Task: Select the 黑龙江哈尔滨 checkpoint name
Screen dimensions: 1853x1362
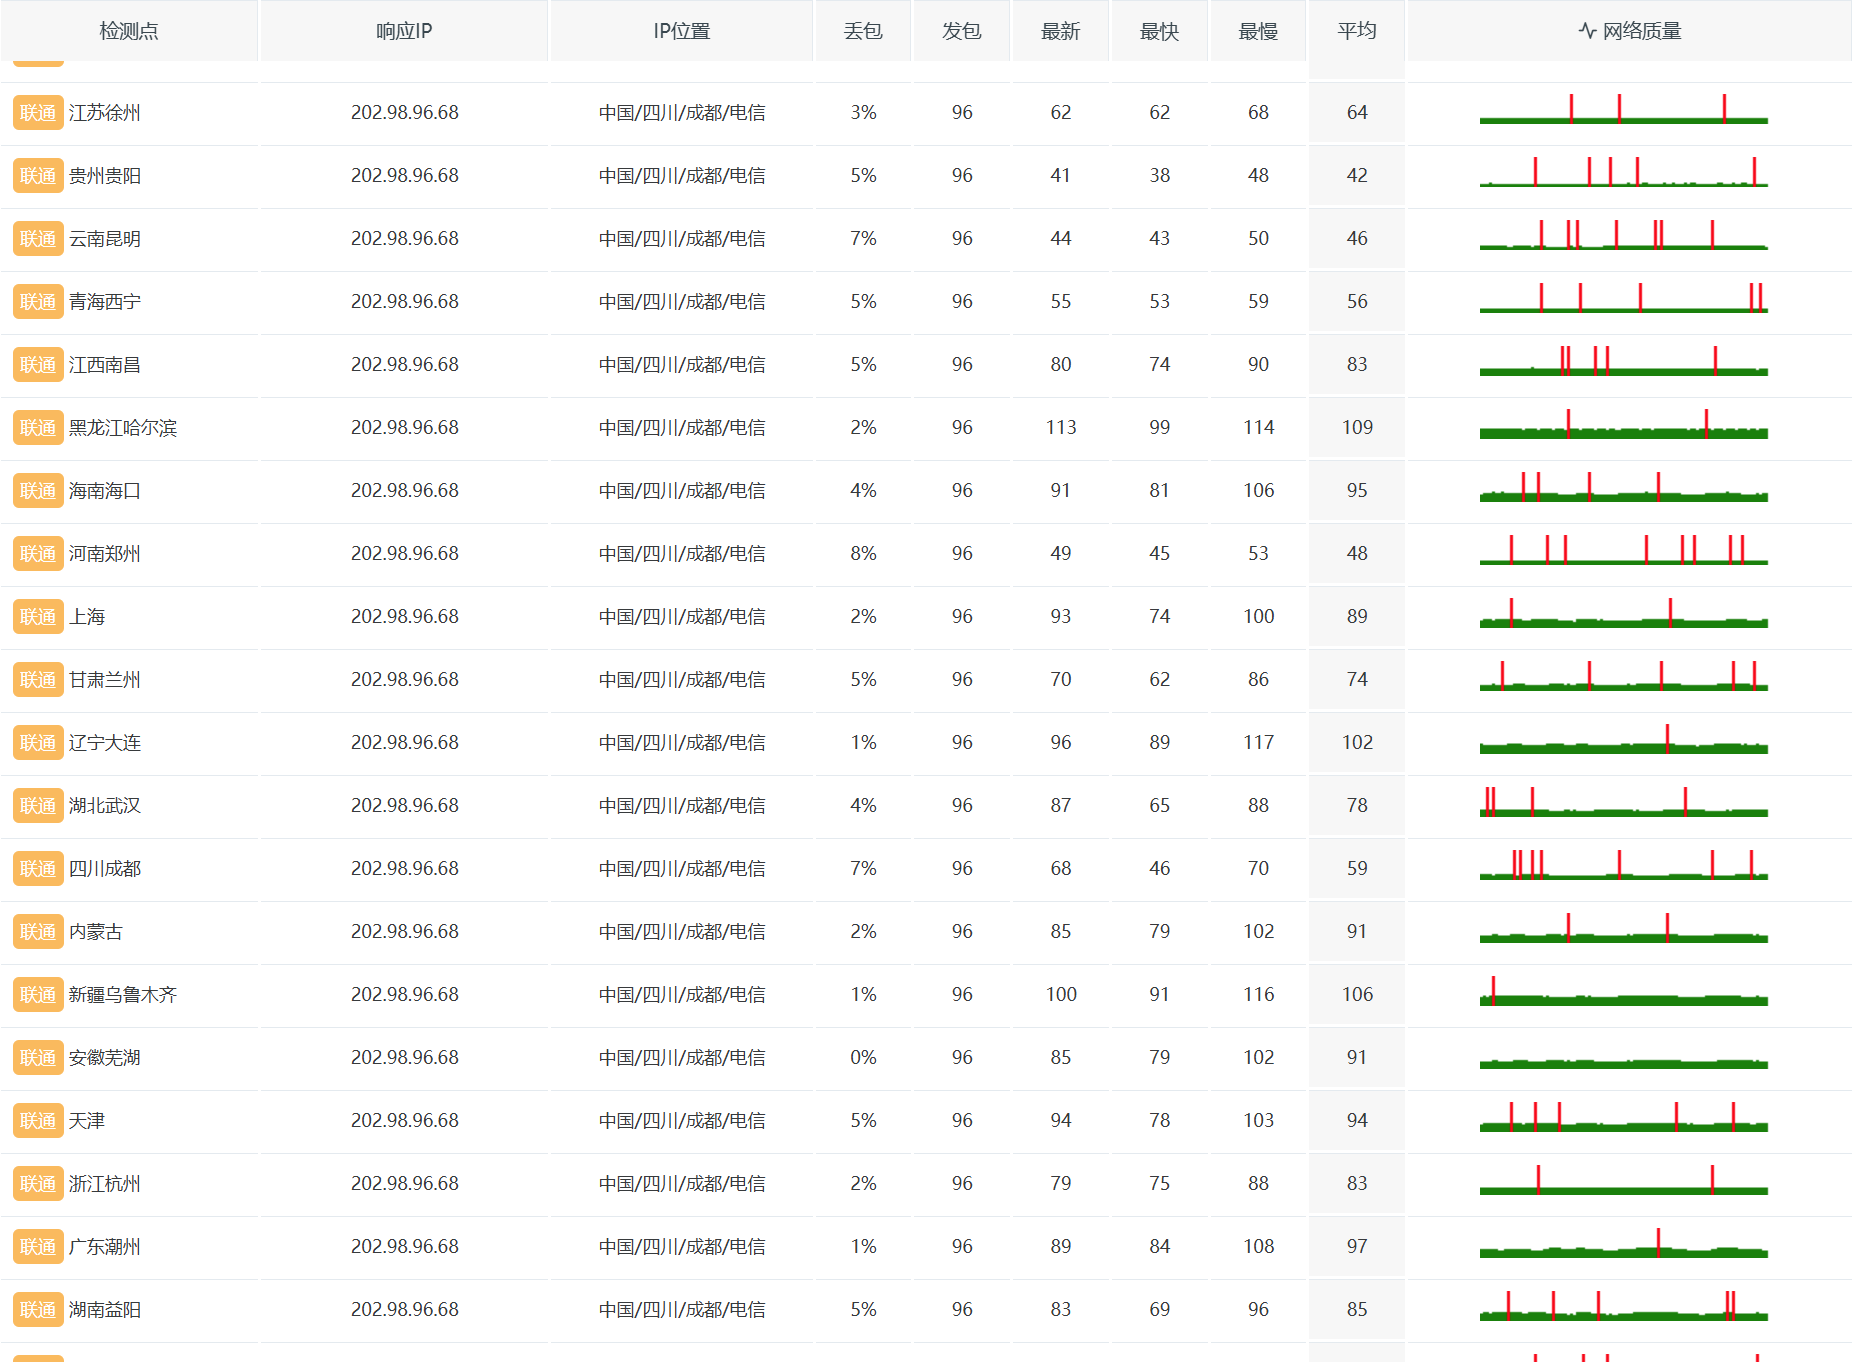Action: coord(123,428)
